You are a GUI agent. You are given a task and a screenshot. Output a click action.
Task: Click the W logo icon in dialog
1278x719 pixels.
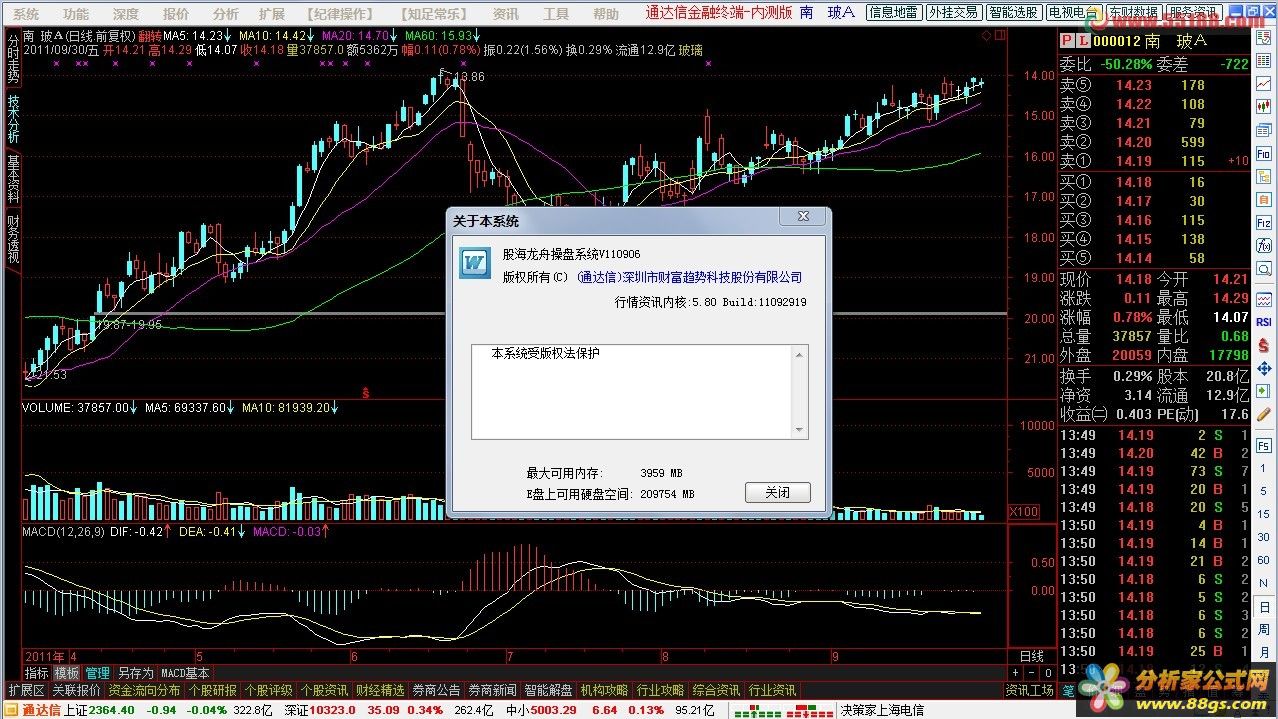tap(474, 262)
